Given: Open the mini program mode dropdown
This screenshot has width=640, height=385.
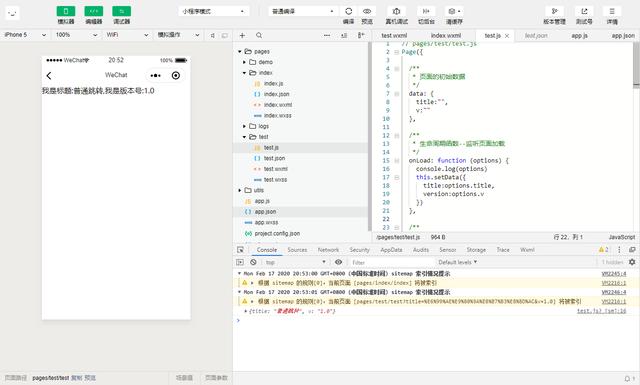Looking at the screenshot, I should click(x=214, y=11).
